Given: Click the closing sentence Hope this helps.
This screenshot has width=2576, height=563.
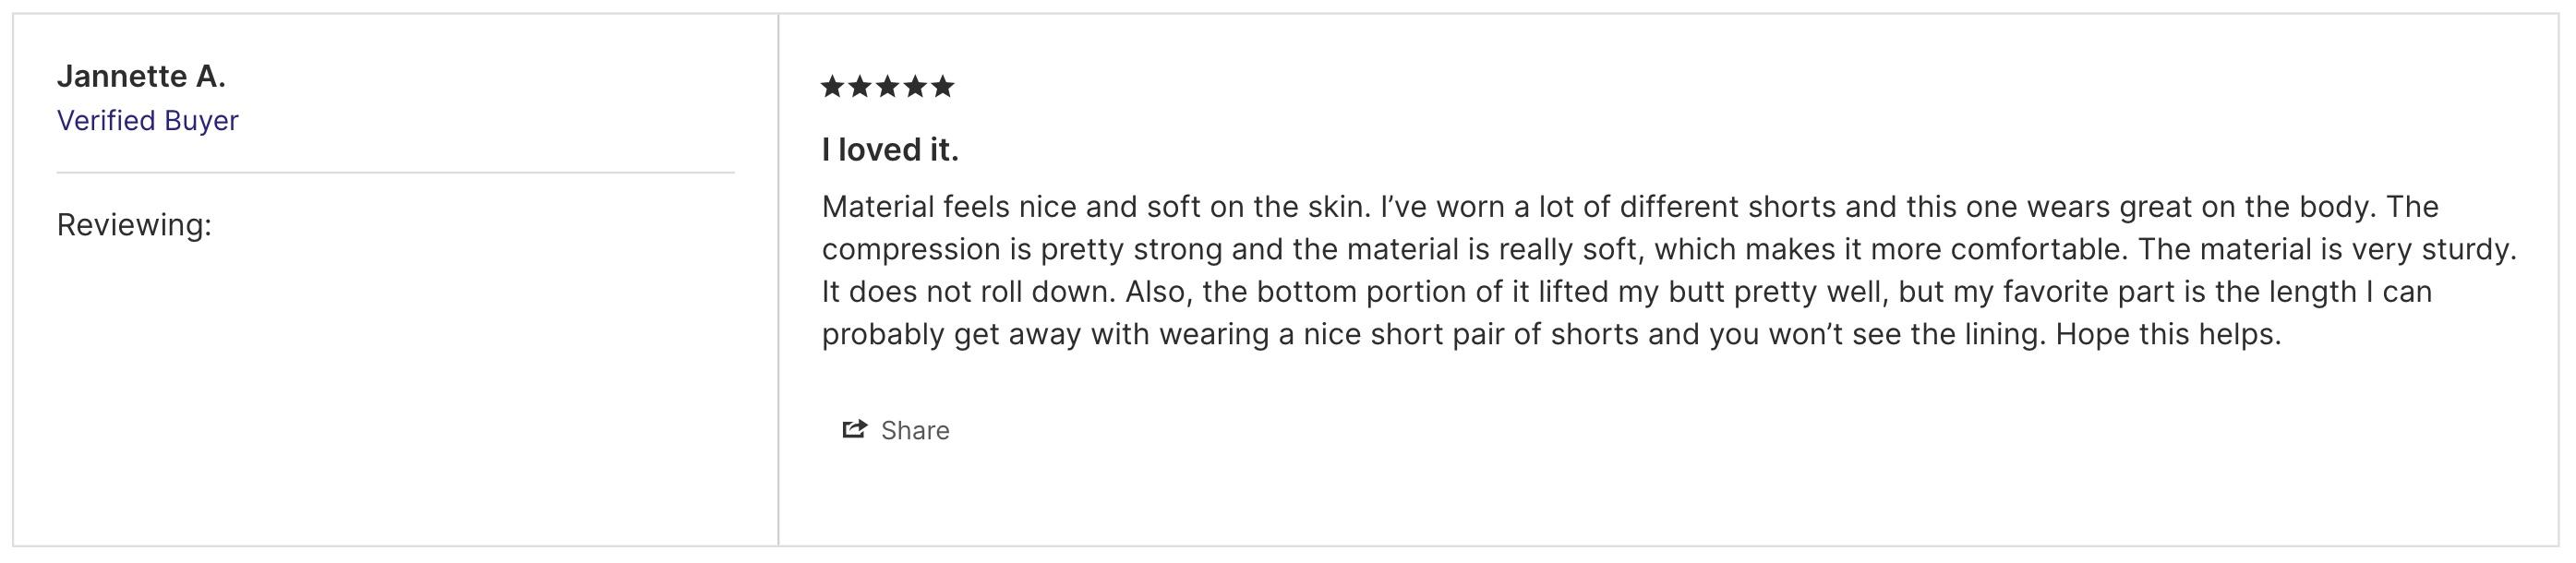Looking at the screenshot, I should click(x=2168, y=334).
